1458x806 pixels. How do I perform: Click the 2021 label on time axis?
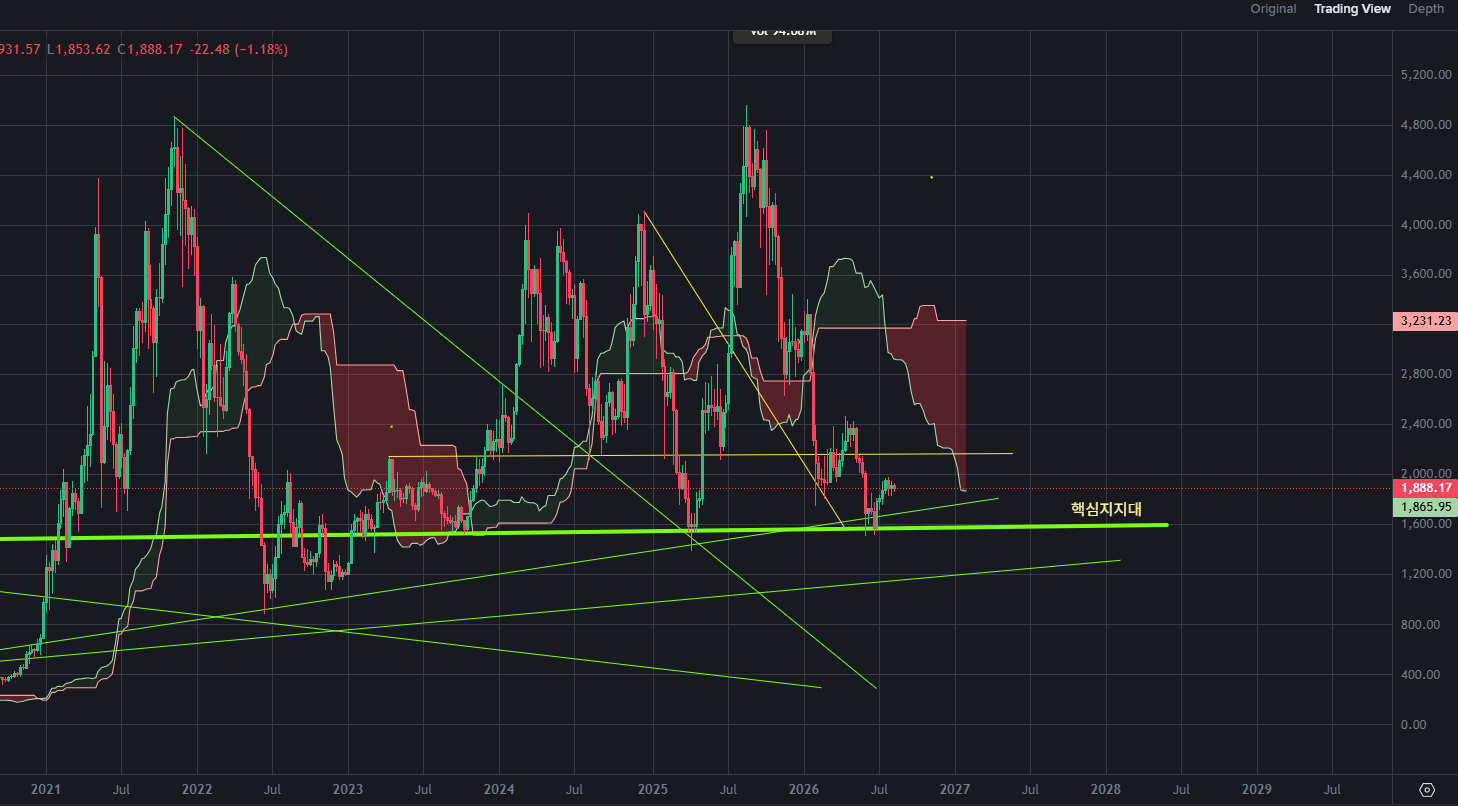tap(46, 788)
